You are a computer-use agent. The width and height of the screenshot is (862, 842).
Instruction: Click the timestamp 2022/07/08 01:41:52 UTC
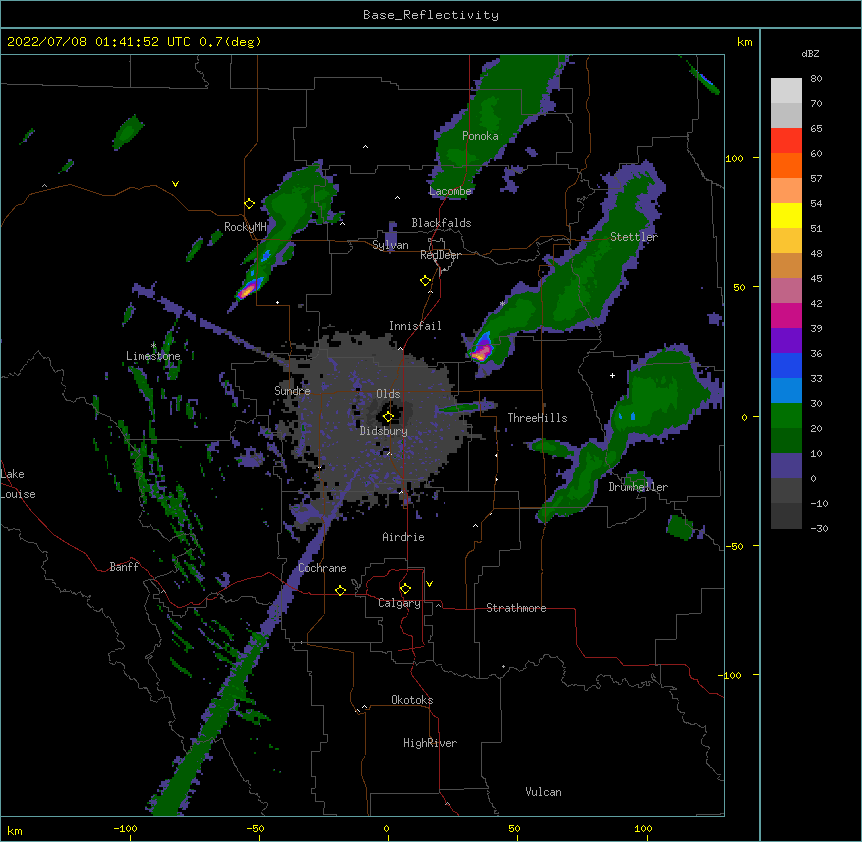click(99, 42)
